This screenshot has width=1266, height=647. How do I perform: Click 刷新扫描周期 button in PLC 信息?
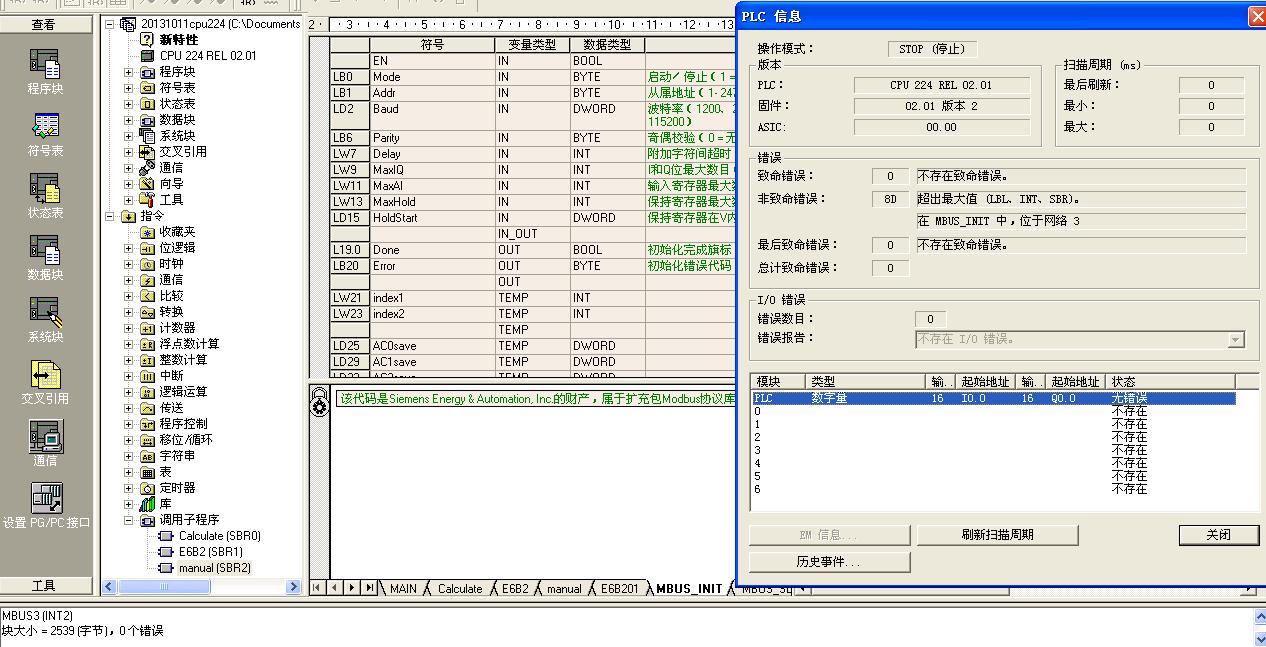click(997, 535)
